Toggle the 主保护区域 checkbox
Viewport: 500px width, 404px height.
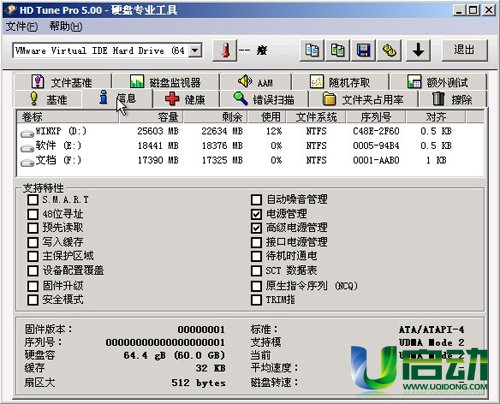click(33, 256)
